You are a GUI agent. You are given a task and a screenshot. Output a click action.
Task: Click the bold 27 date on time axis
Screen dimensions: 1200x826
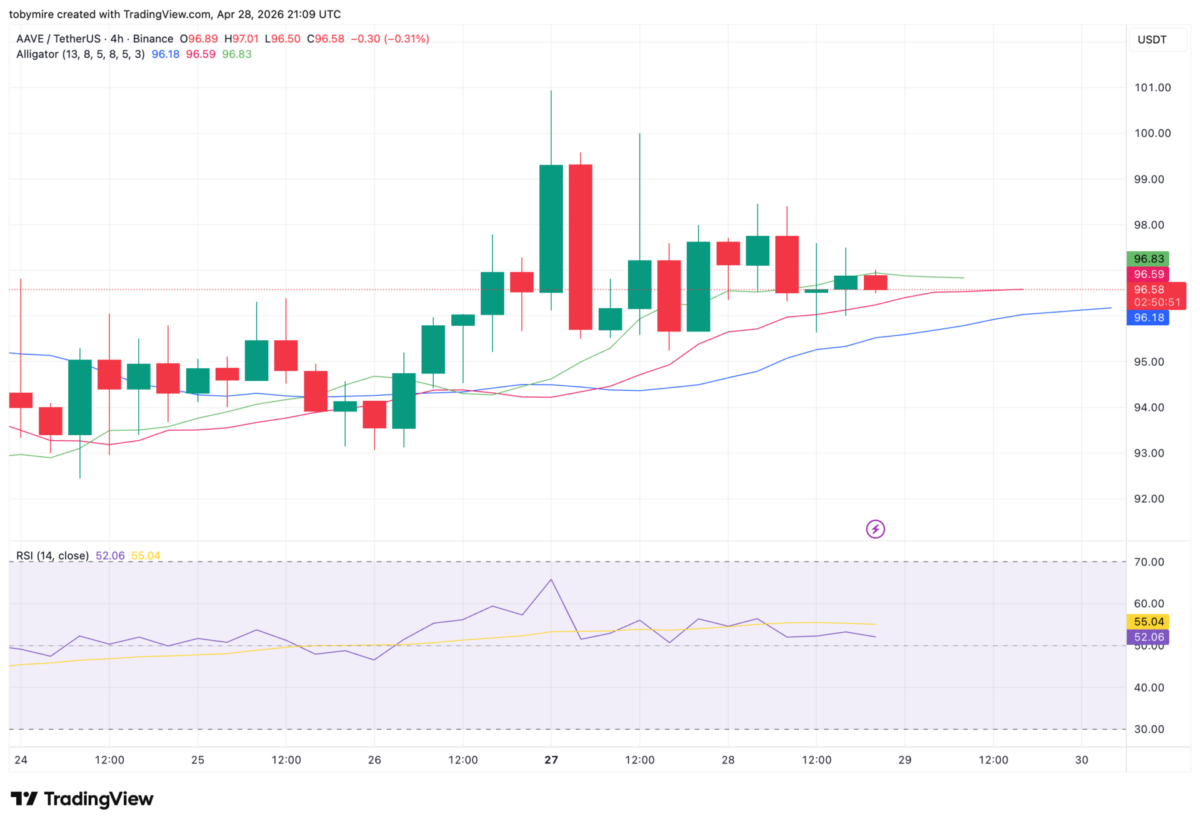click(551, 760)
